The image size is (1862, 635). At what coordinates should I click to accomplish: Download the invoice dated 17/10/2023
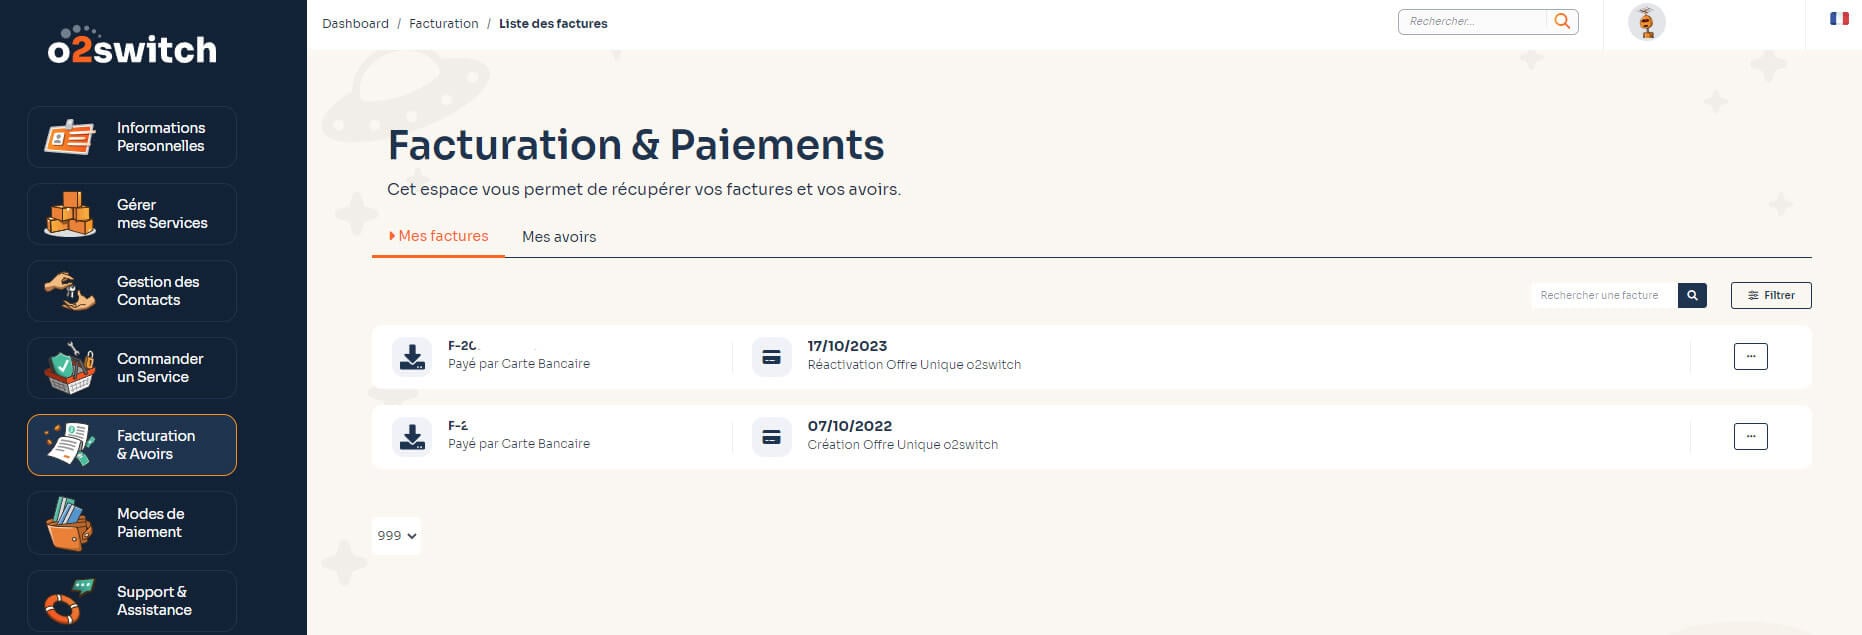412,356
